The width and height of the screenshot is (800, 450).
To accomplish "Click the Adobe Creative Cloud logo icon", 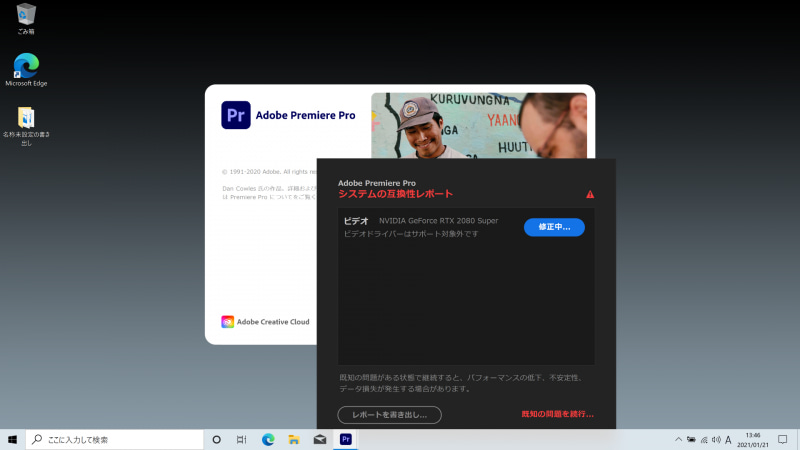I will [228, 321].
